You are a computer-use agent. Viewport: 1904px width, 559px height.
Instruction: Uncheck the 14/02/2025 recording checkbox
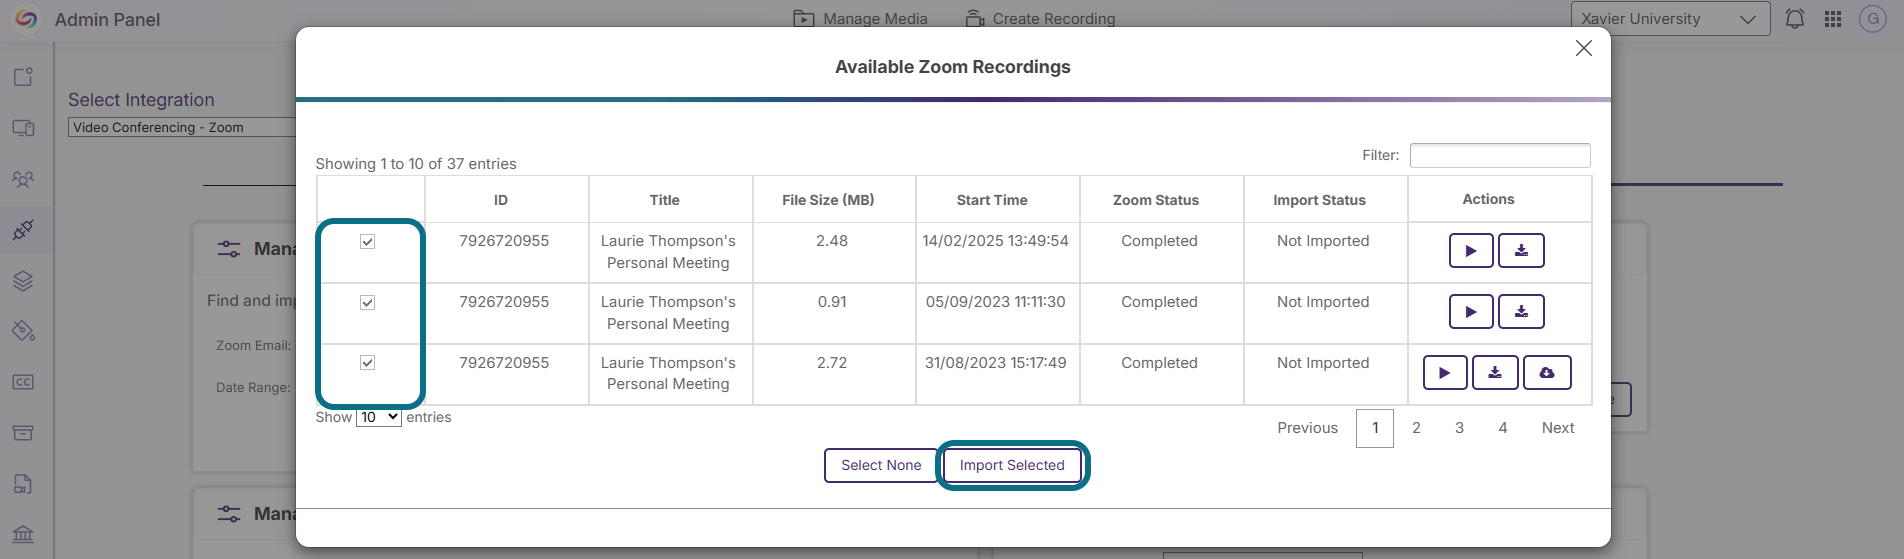(367, 241)
